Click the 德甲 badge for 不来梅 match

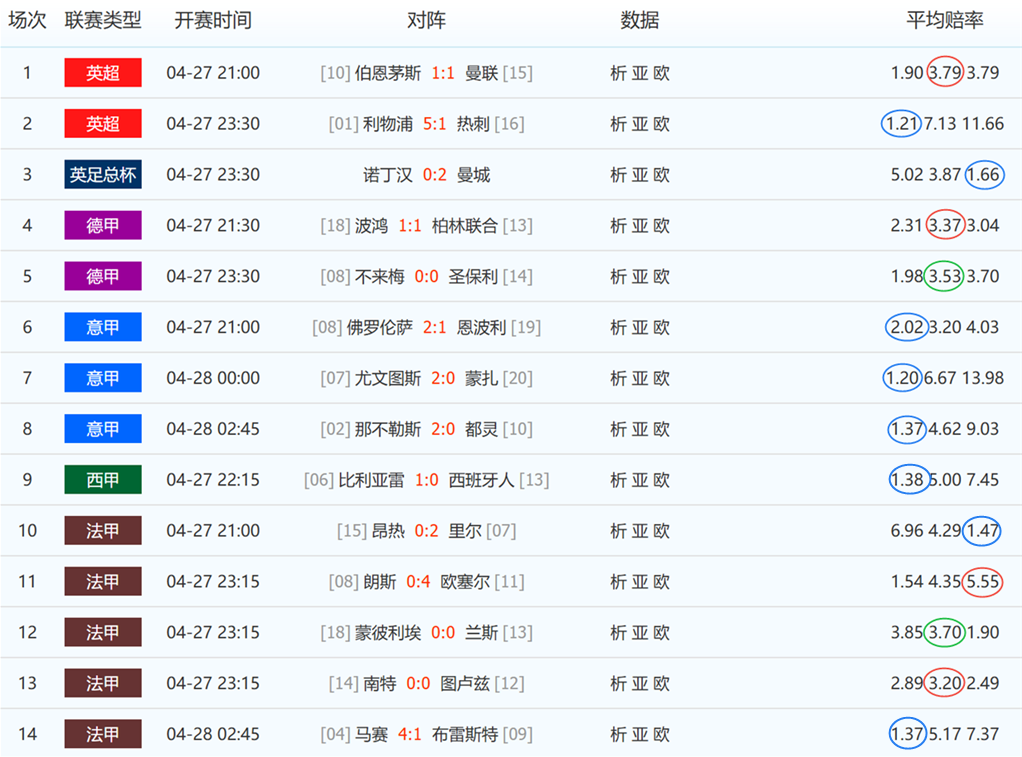pos(103,276)
